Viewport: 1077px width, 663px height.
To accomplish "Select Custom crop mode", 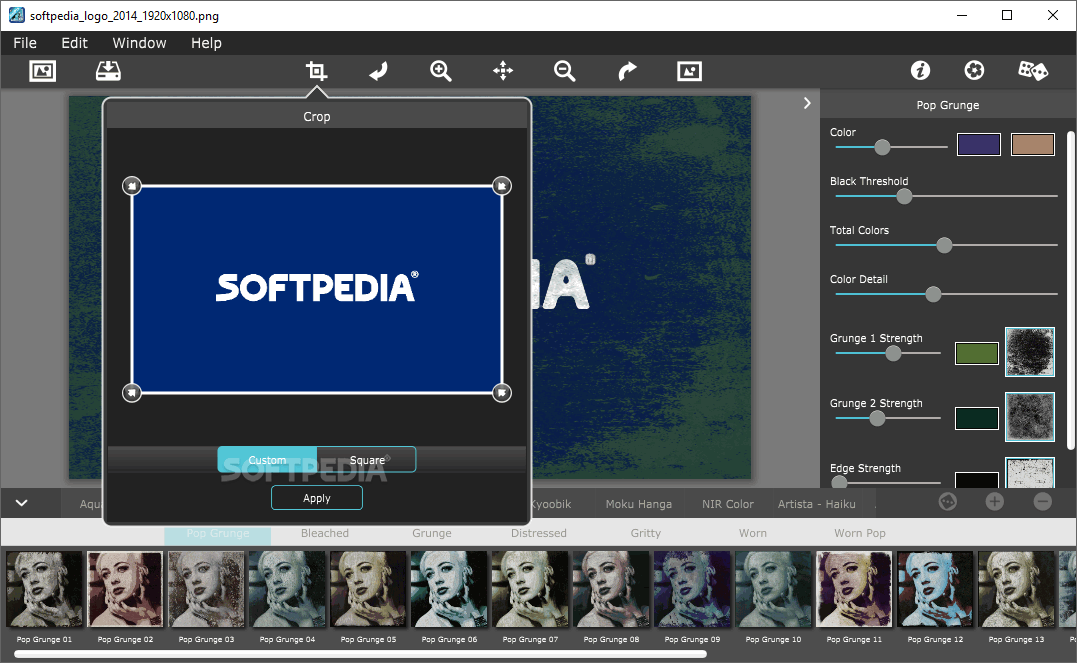I will (x=267, y=460).
